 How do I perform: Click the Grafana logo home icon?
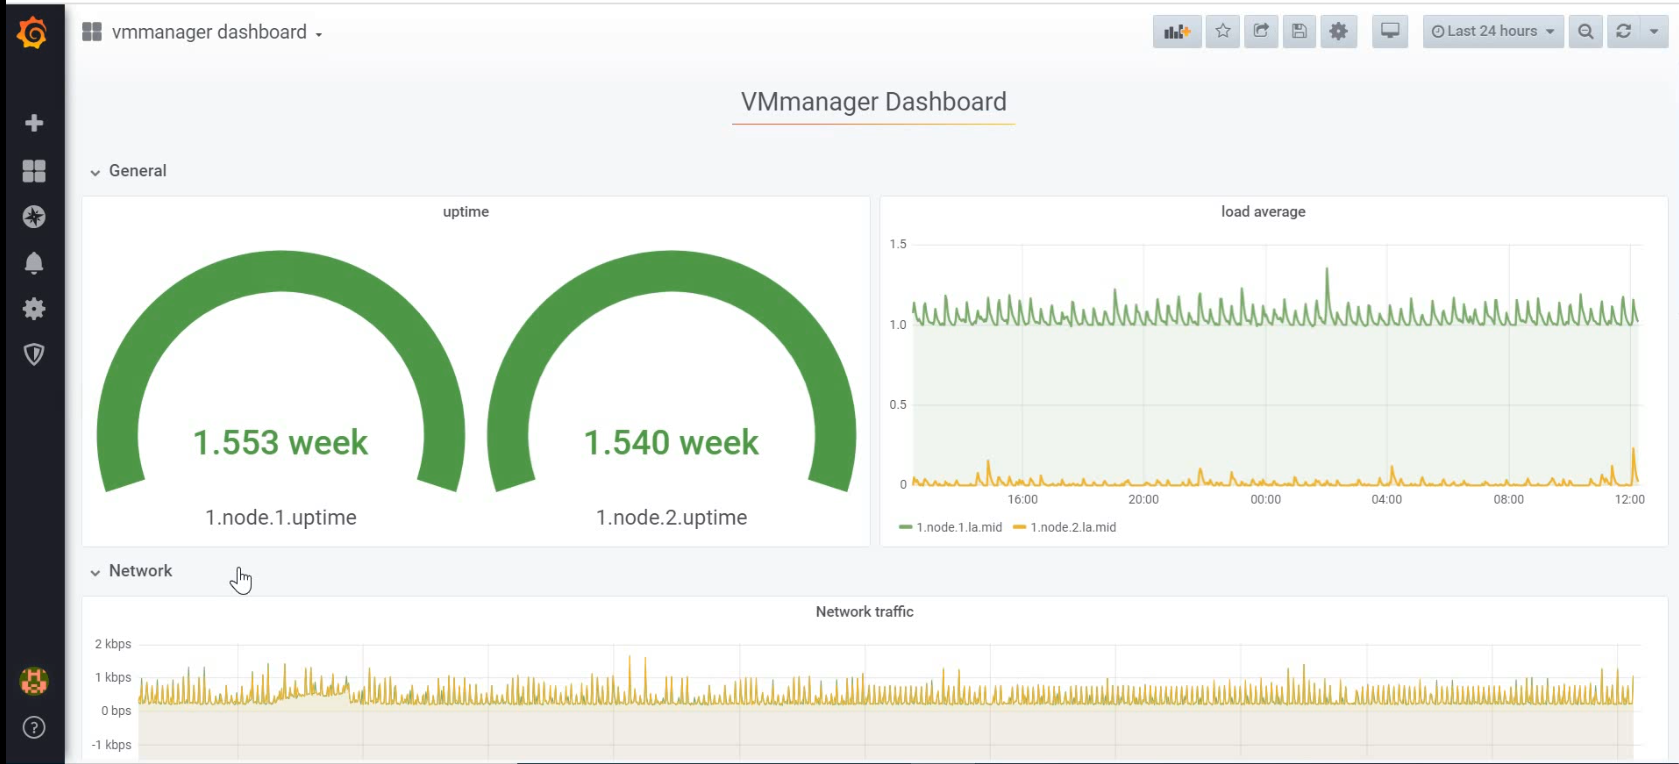click(x=32, y=33)
